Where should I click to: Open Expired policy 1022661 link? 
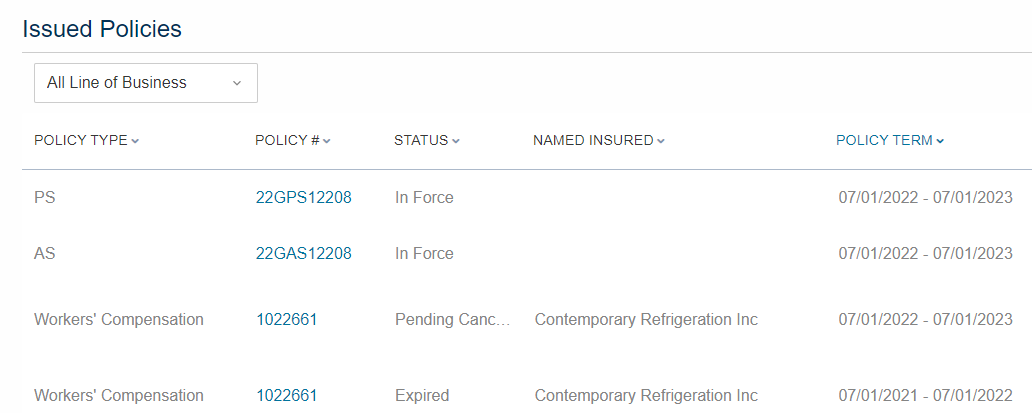click(x=286, y=395)
